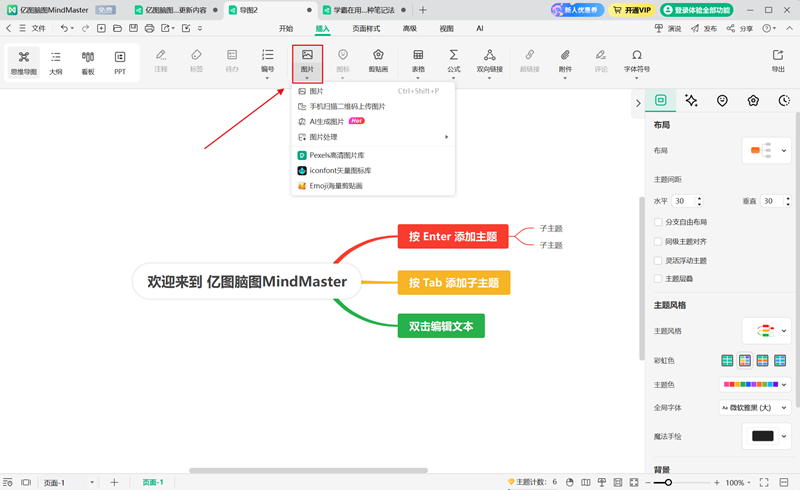This screenshot has height=490, width=800.
Task: Choose Emoji海量剪贴画 from the image menu
Action: (373, 186)
